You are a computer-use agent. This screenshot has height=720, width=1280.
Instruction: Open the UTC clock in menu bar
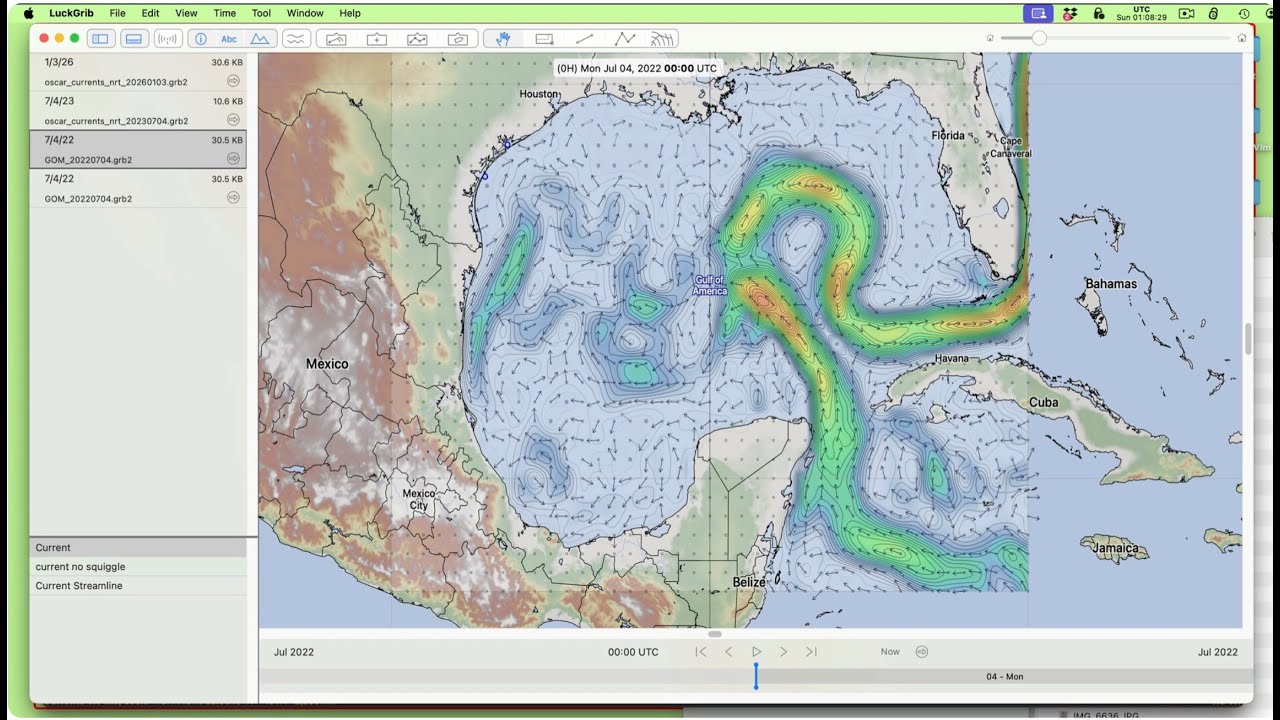tap(1141, 13)
